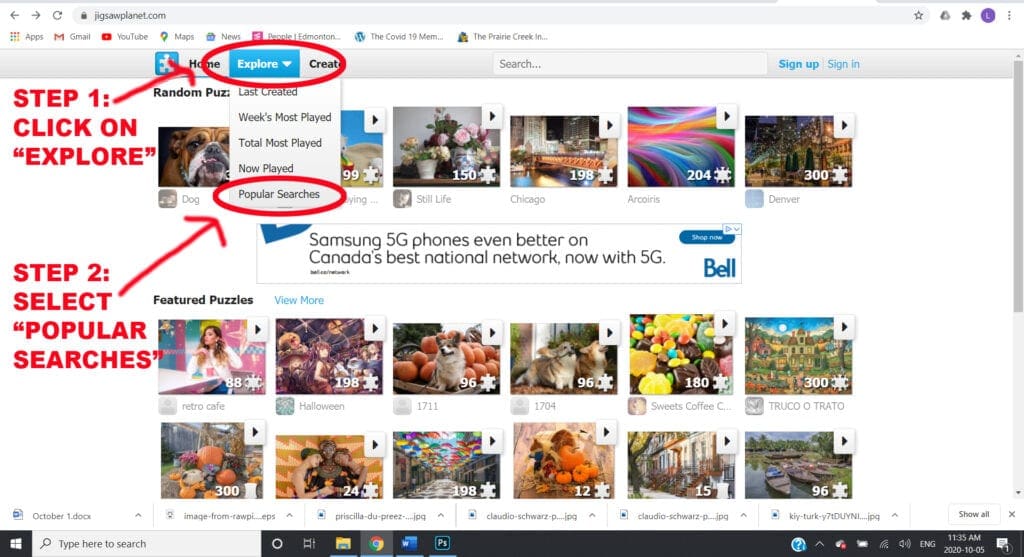Click the browser forward arrow
The width and height of the screenshot is (1024, 557).
36,15
